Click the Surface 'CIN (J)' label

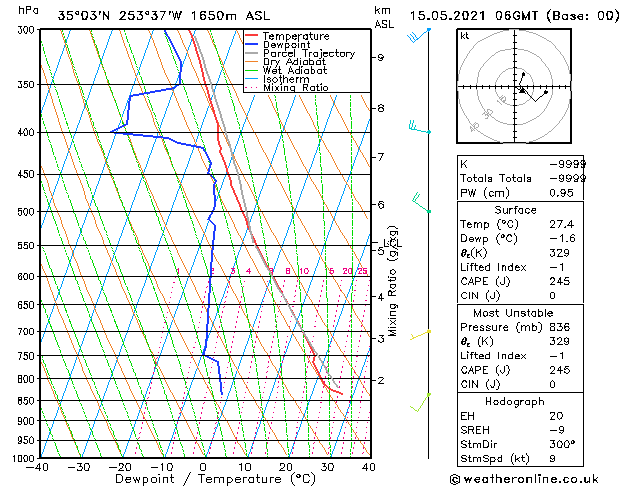[480, 296]
